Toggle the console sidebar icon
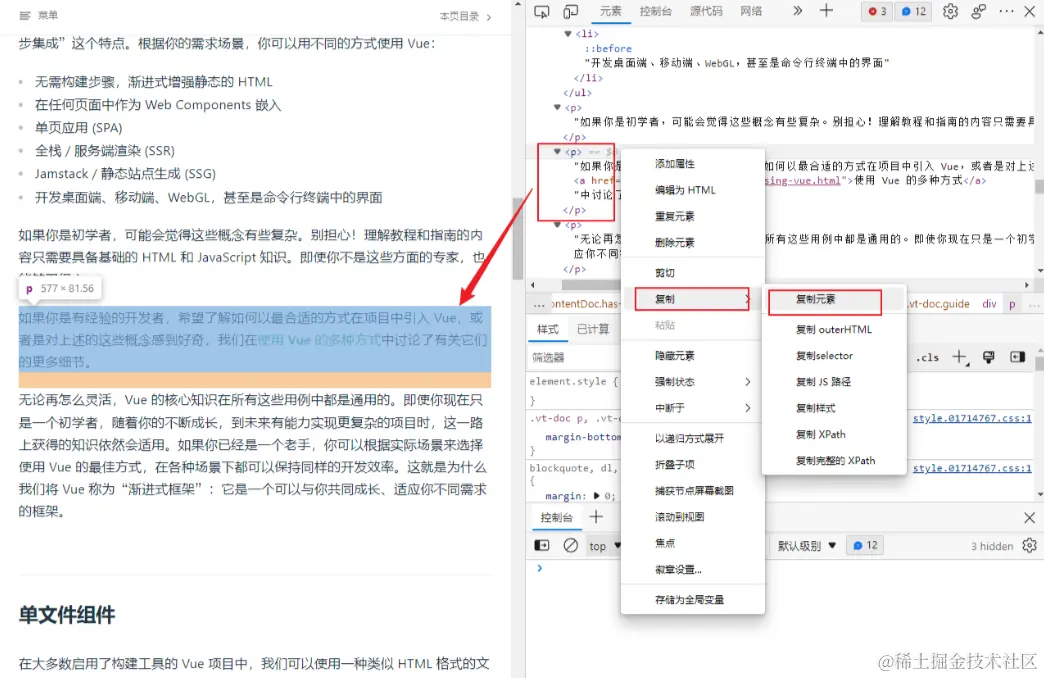Viewport: 1044px width, 678px height. [x=542, y=545]
